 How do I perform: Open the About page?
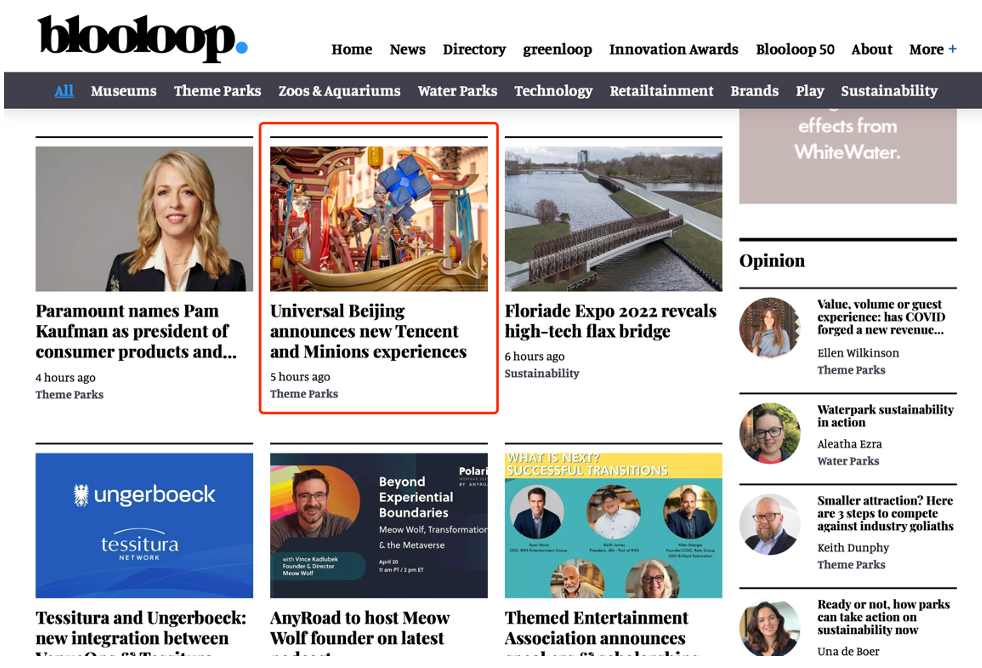point(872,49)
